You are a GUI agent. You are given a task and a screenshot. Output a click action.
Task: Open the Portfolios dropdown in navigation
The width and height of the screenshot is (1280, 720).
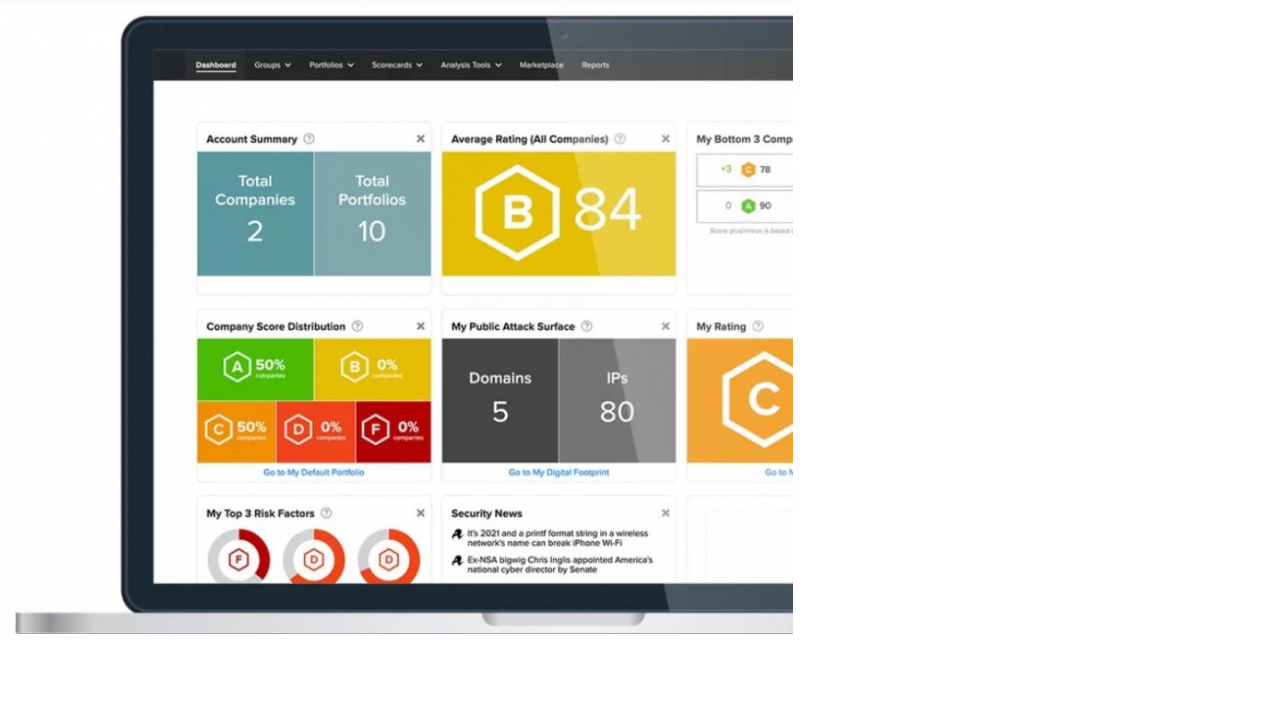[x=331, y=65]
